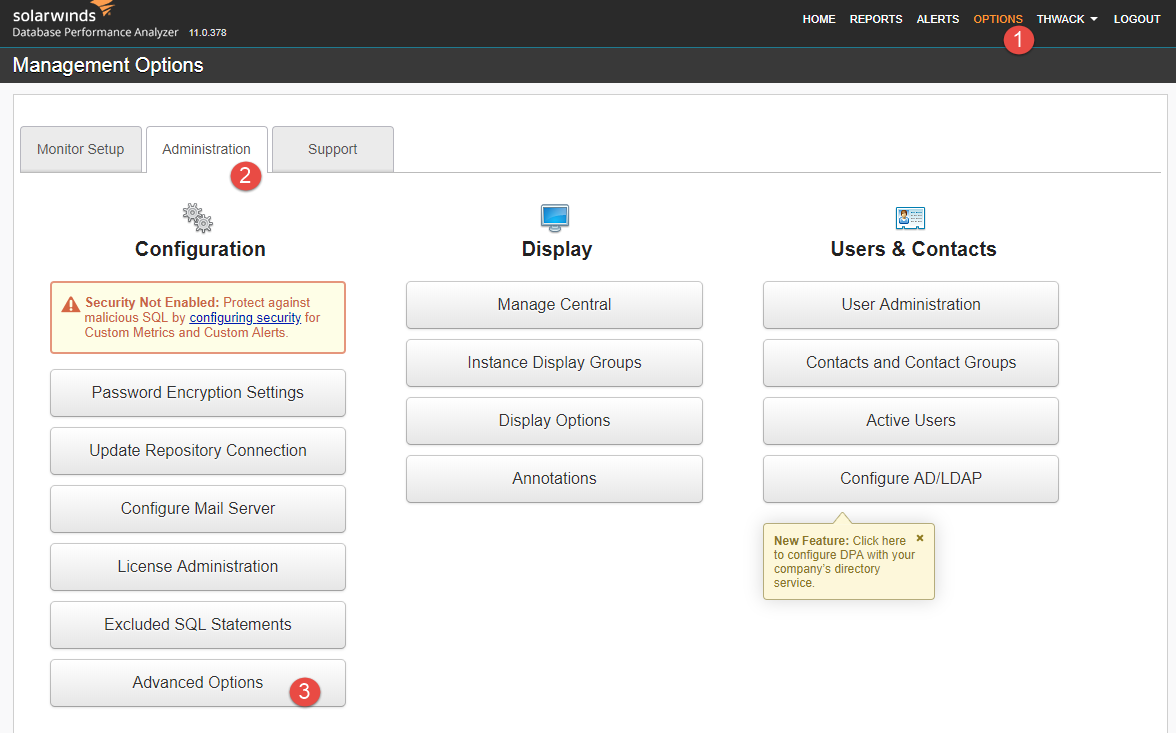Go to the HOME page
The height and width of the screenshot is (733, 1176).
819,19
